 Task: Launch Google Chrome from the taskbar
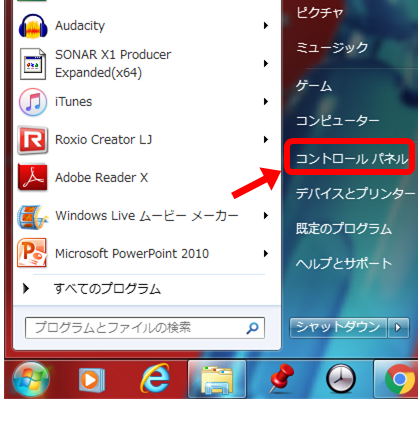[399, 379]
